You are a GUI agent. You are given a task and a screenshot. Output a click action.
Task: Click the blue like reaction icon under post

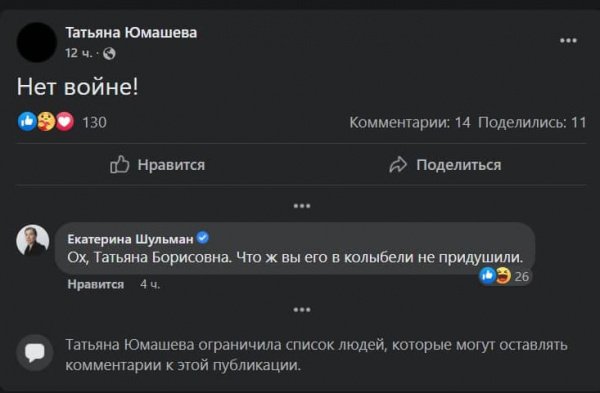click(x=27, y=122)
